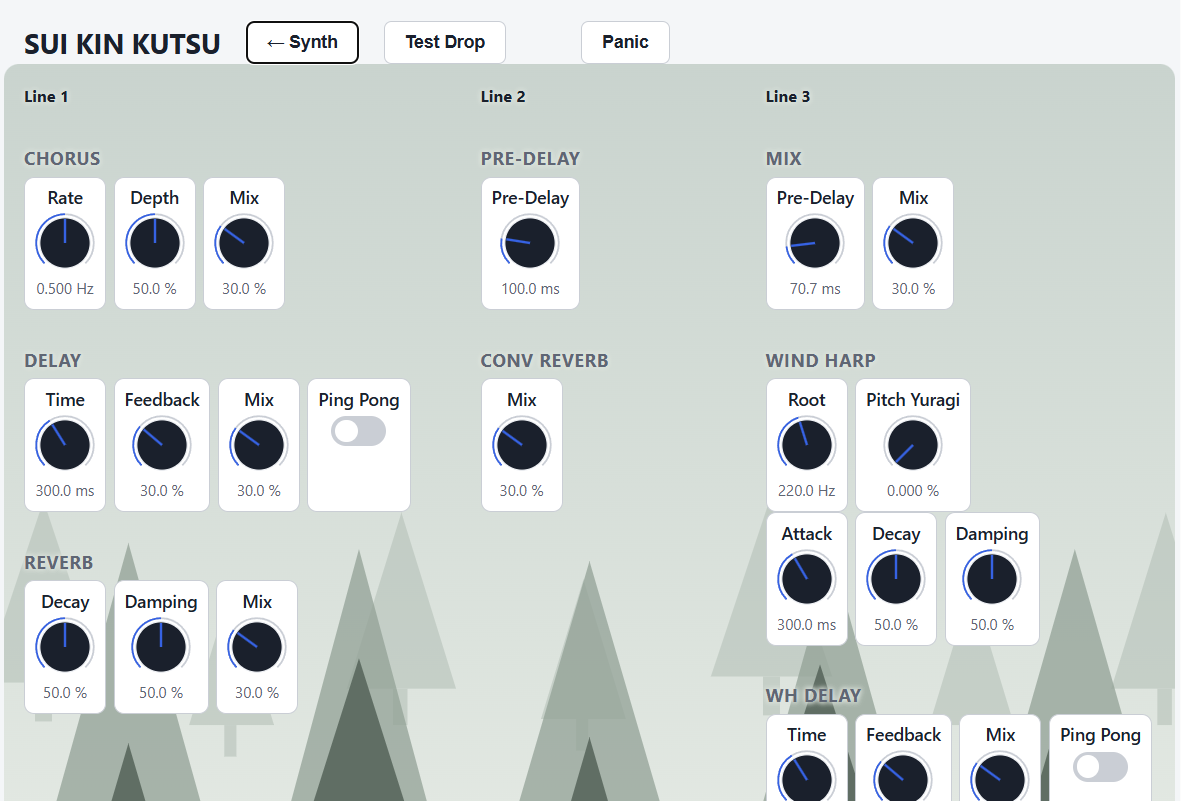This screenshot has width=1181, height=801.
Task: Click the Line 3 heading
Action: click(x=788, y=96)
